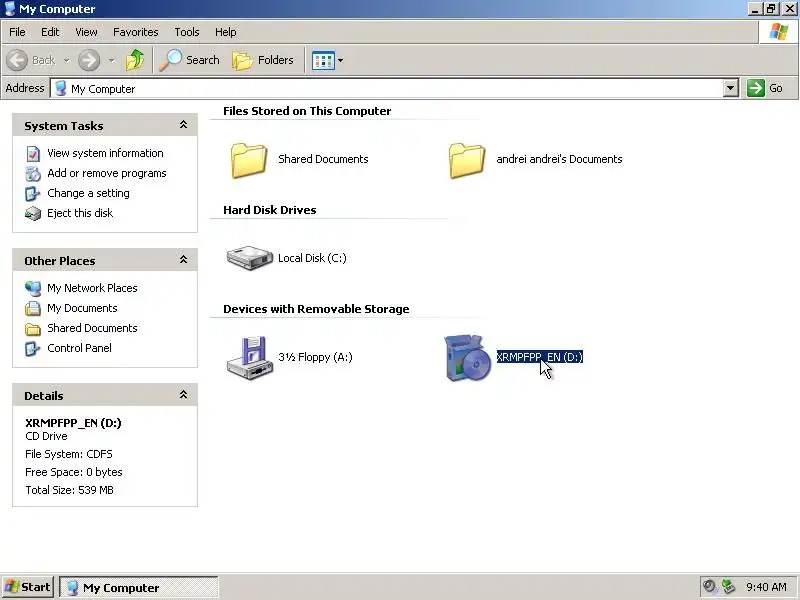Click the Shared Documents sidebar icon
The height and width of the screenshot is (600, 800).
tap(33, 329)
